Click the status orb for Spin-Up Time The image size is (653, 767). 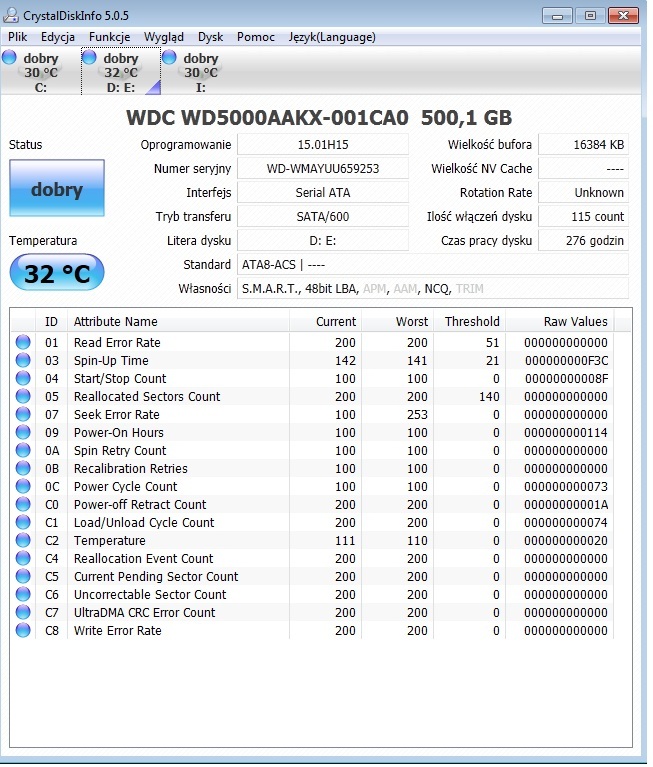(x=23, y=361)
